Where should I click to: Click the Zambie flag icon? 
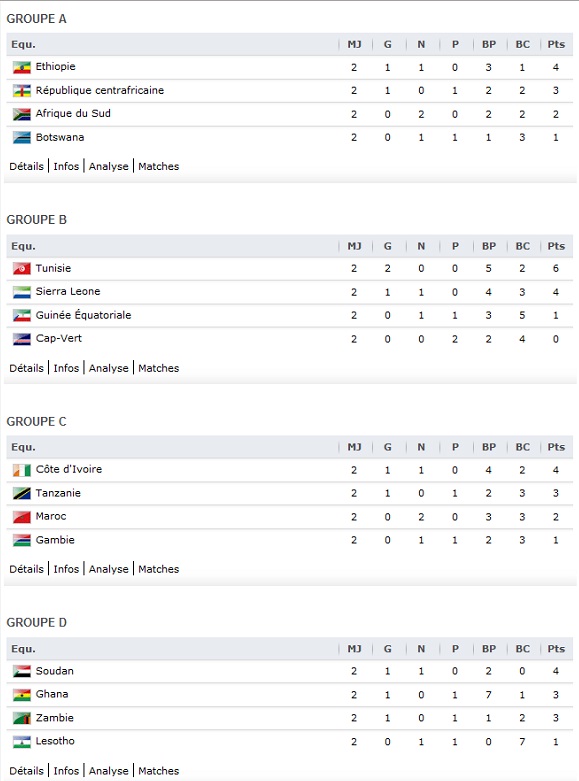click(x=22, y=718)
